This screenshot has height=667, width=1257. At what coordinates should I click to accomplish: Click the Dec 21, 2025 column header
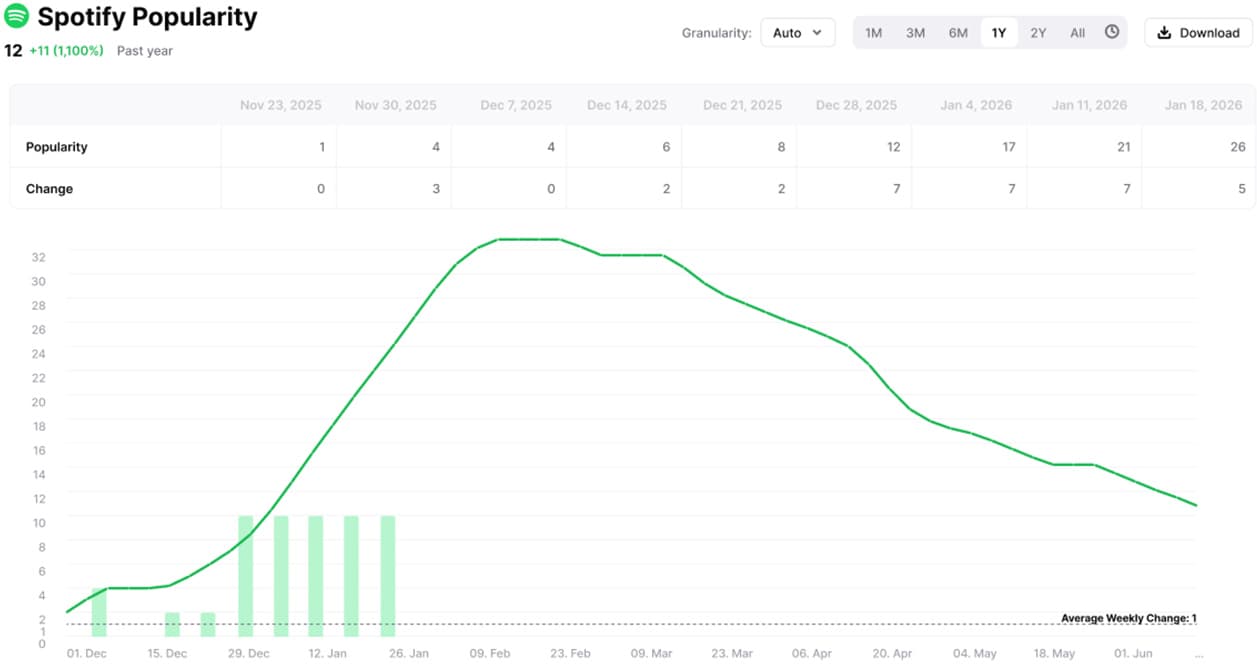click(742, 105)
